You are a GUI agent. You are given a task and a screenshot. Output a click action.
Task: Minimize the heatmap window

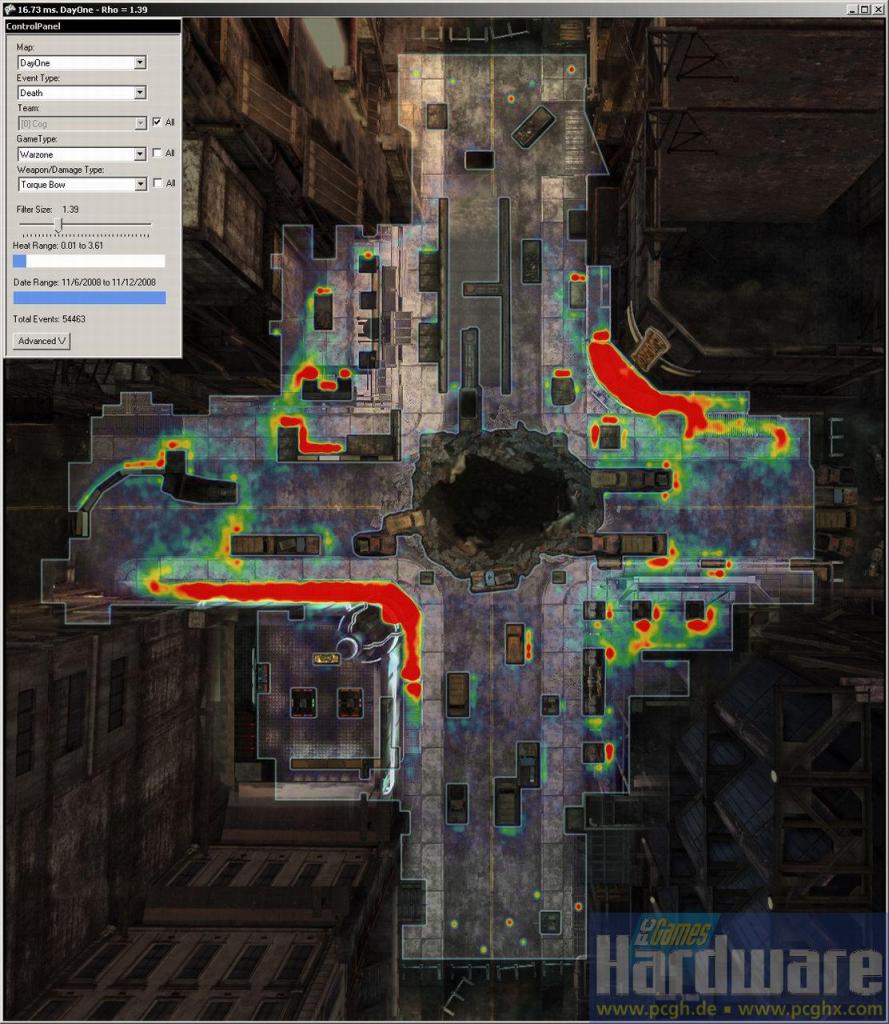[x=852, y=9]
